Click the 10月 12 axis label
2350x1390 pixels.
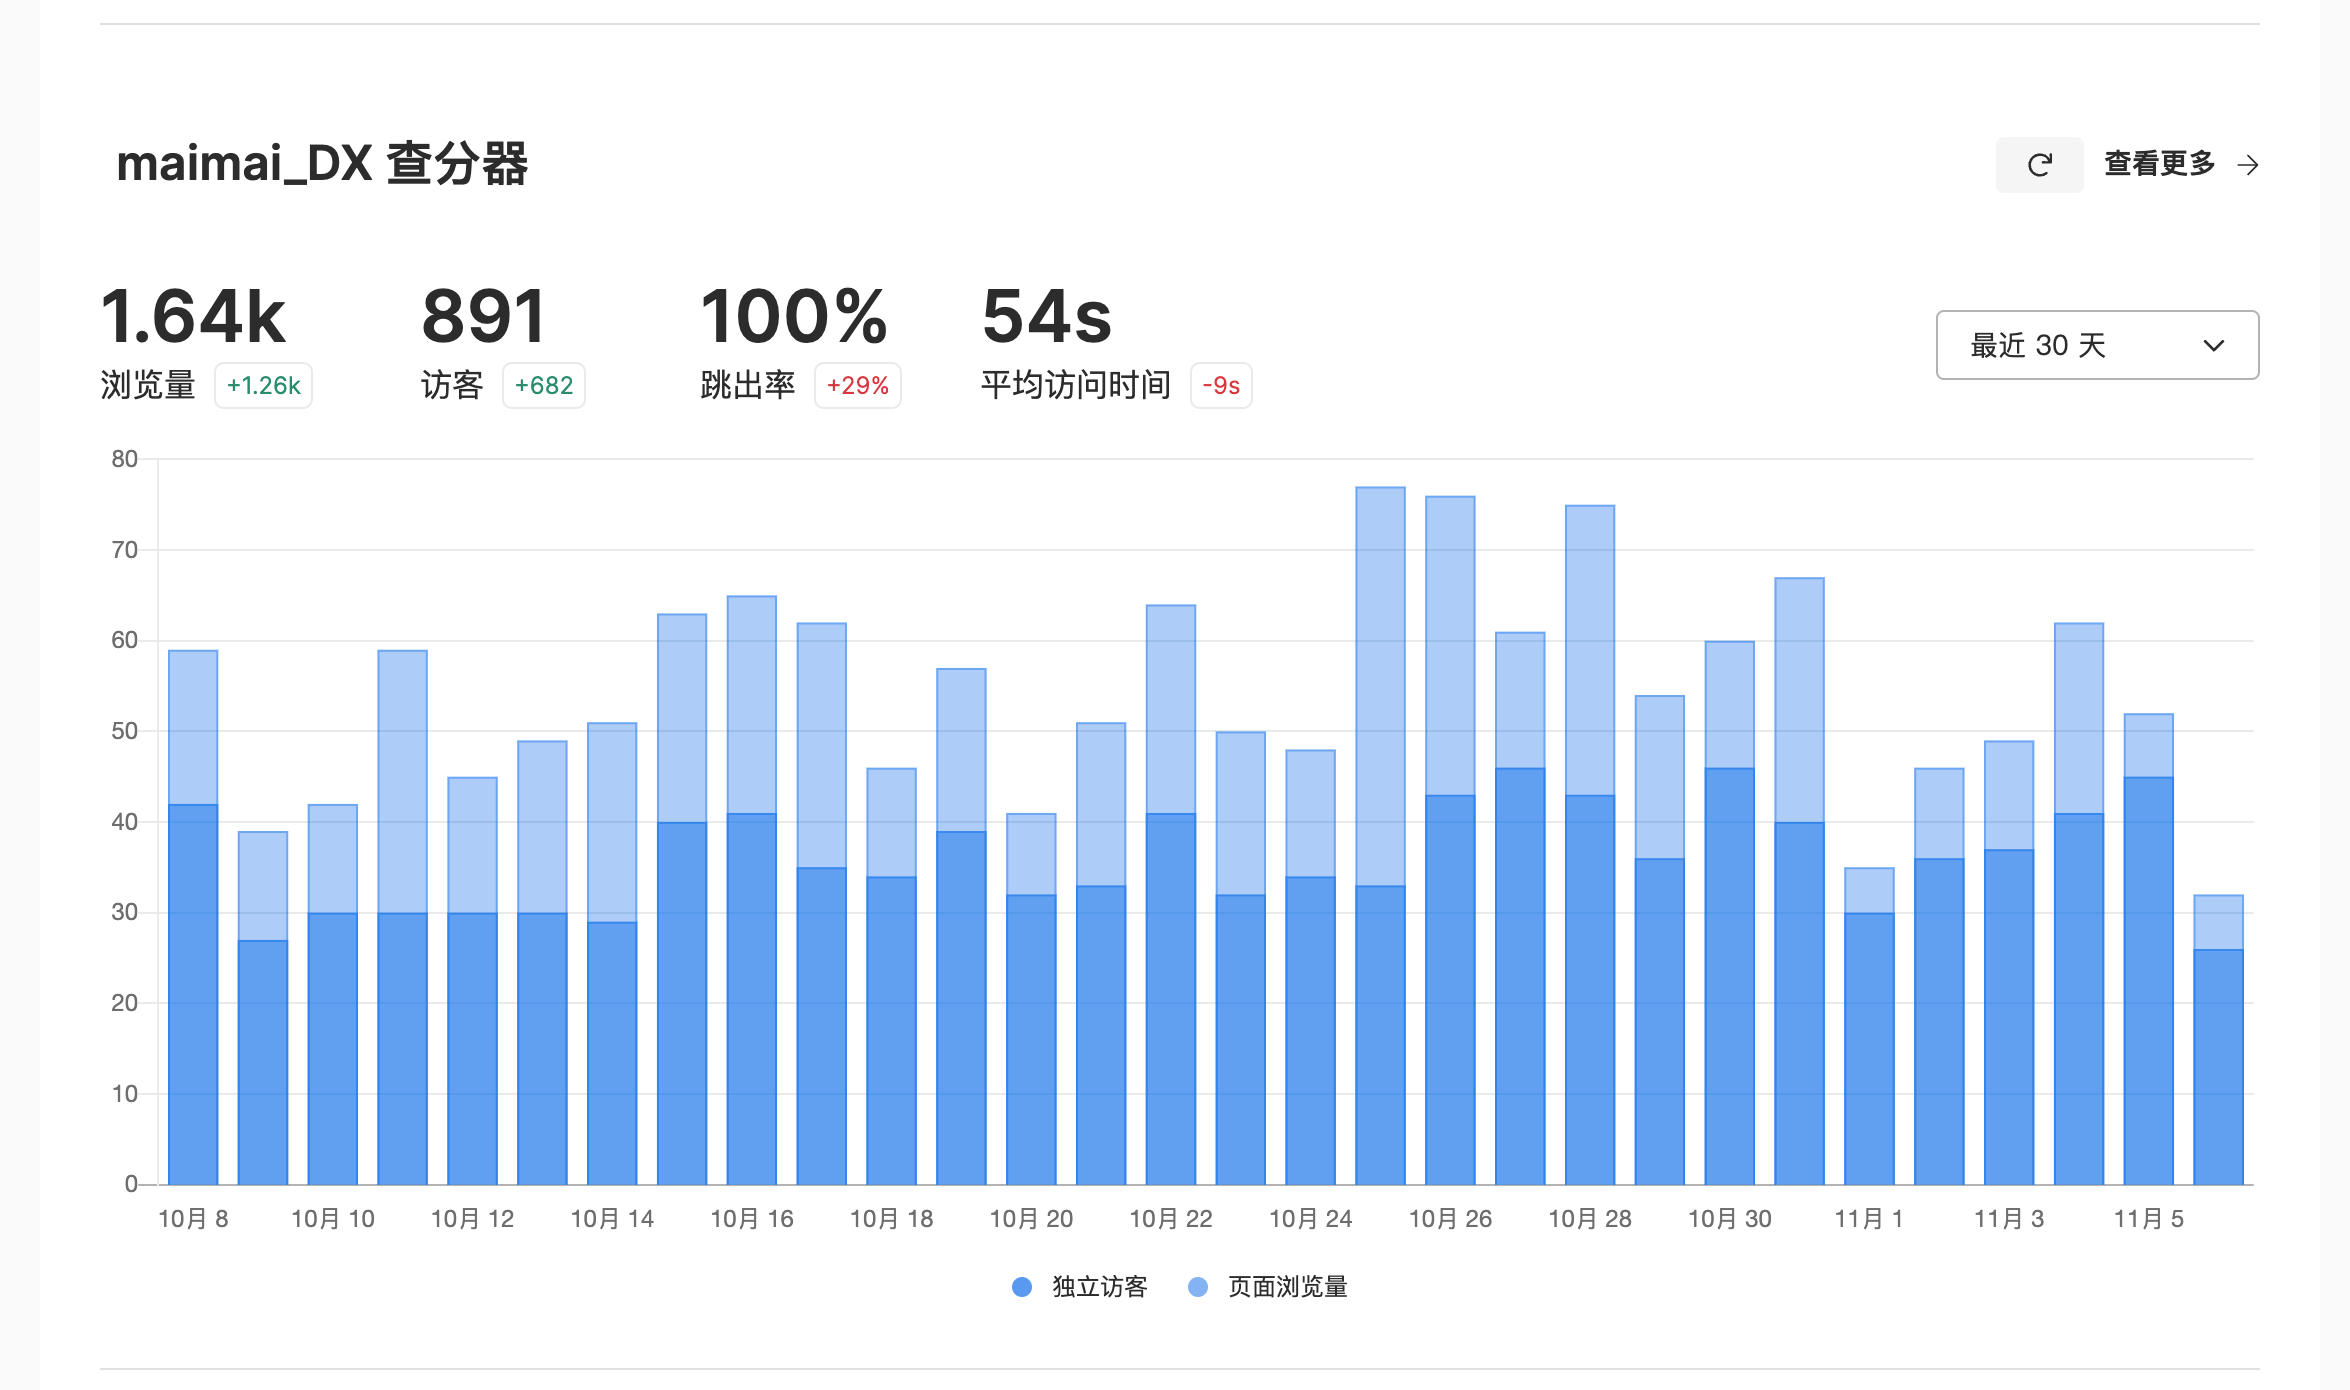[472, 1219]
